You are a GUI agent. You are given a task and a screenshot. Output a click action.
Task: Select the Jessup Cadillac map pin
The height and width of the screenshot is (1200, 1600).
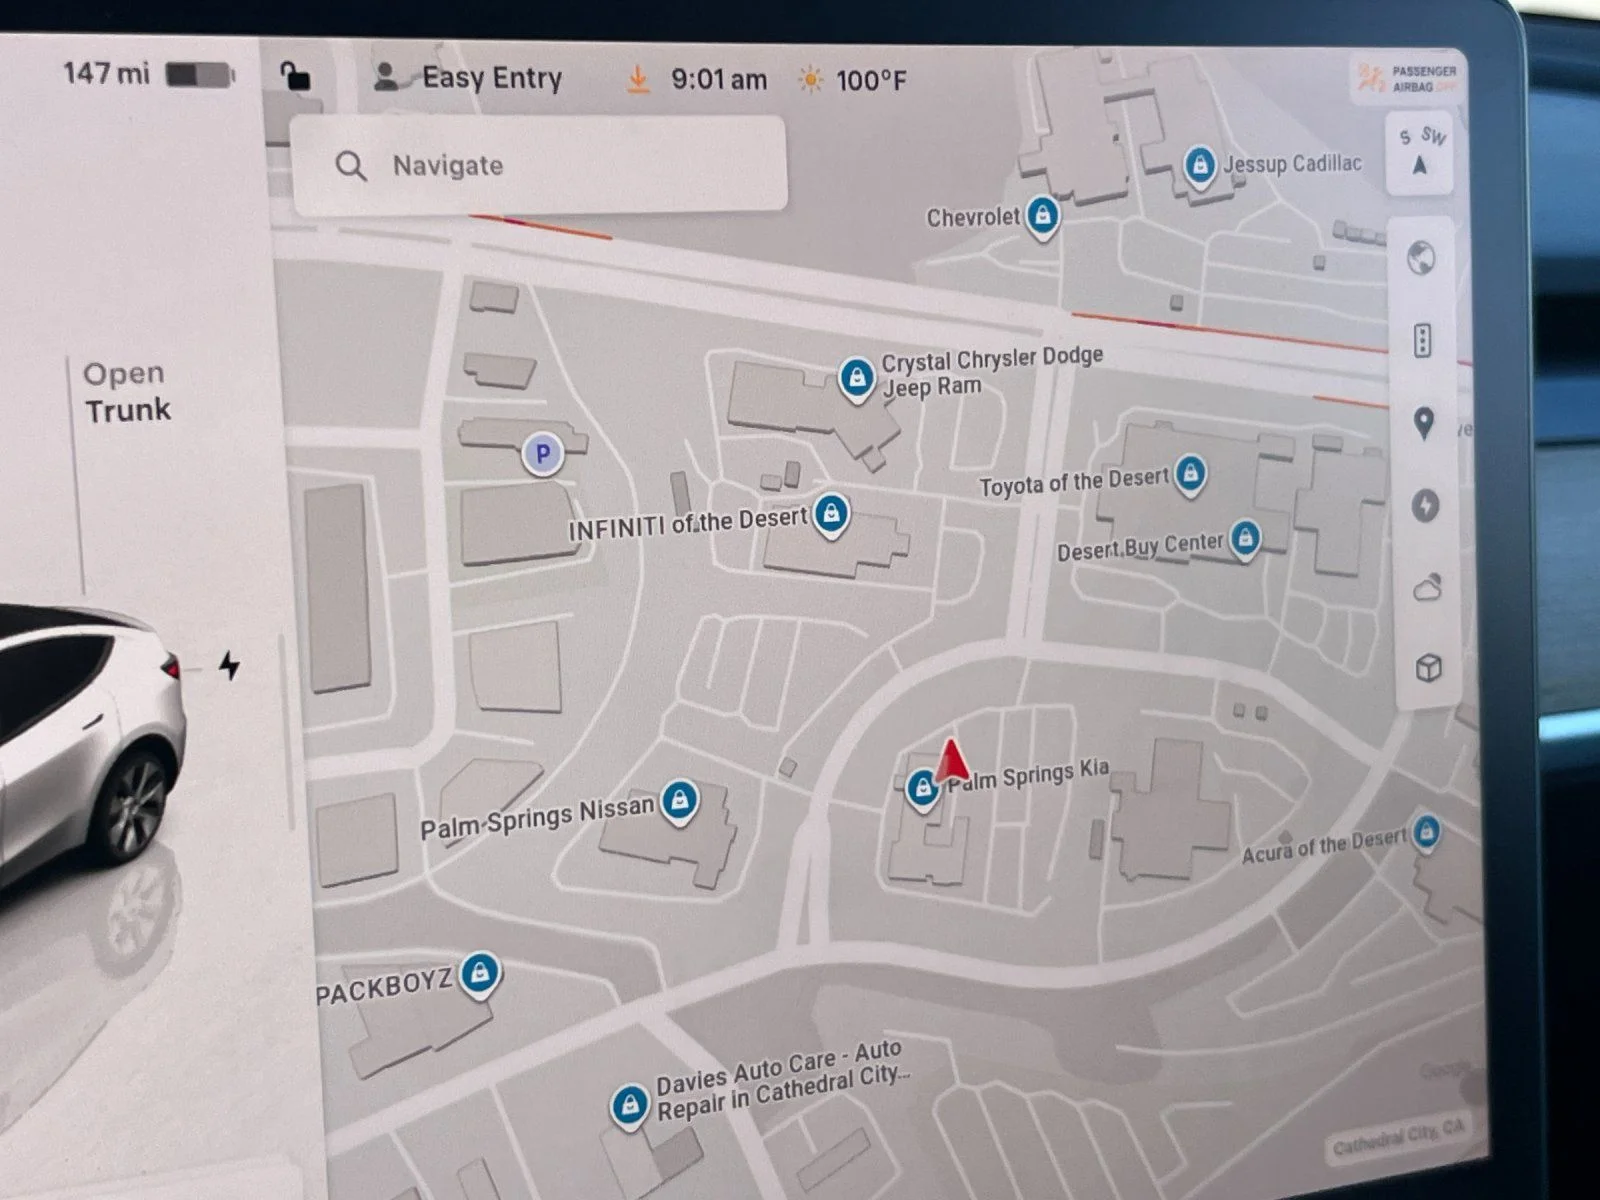(1199, 165)
